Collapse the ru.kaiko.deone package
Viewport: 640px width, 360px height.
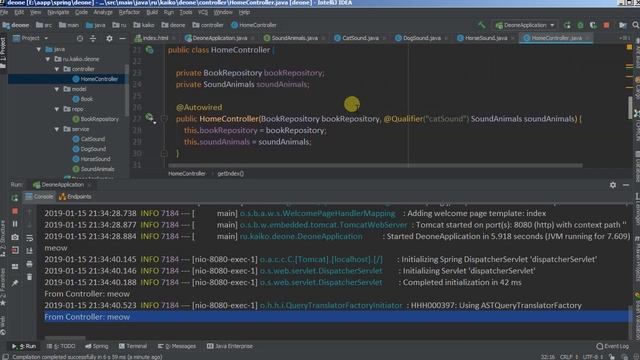pyautogui.click(x=48, y=59)
